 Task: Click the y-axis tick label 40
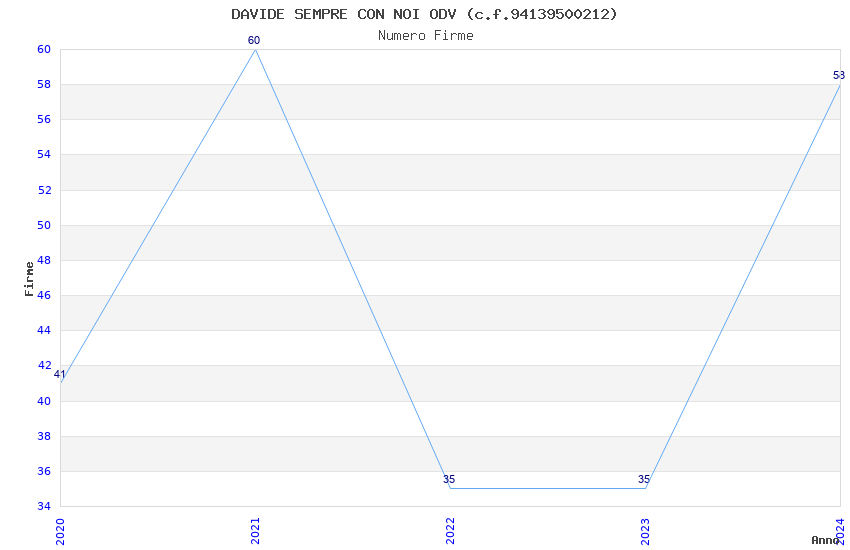click(44, 401)
